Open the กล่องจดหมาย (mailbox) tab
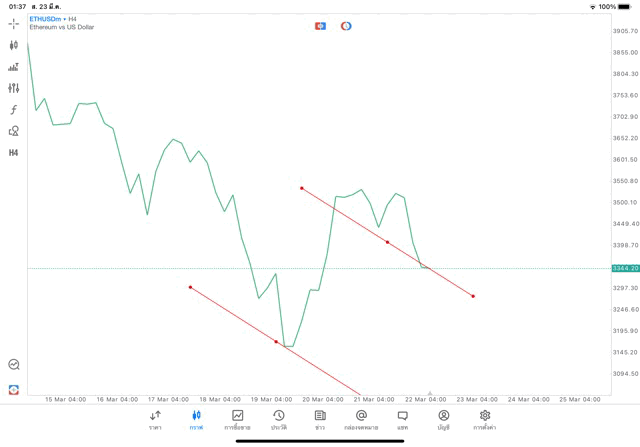 click(361, 420)
